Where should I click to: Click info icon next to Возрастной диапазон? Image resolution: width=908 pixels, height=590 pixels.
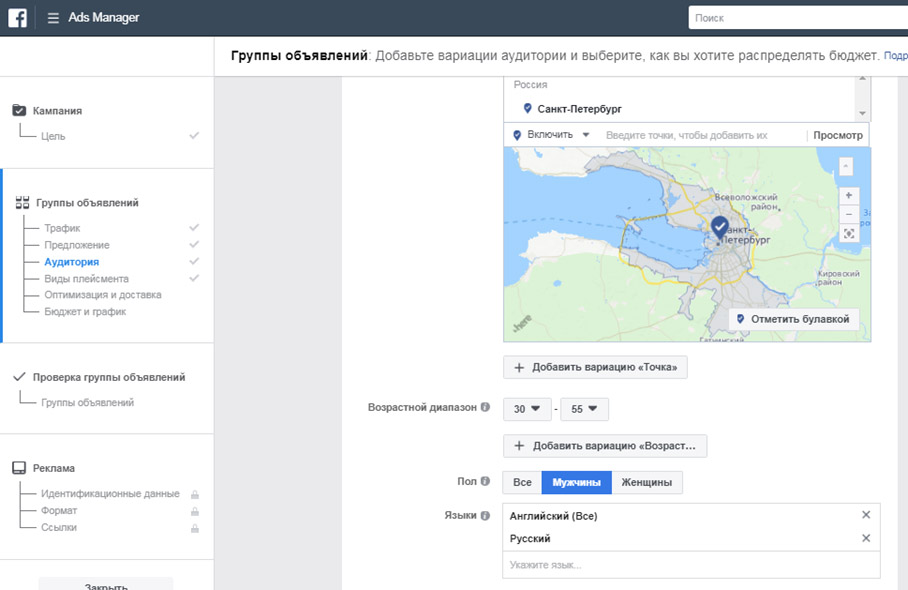[485, 407]
